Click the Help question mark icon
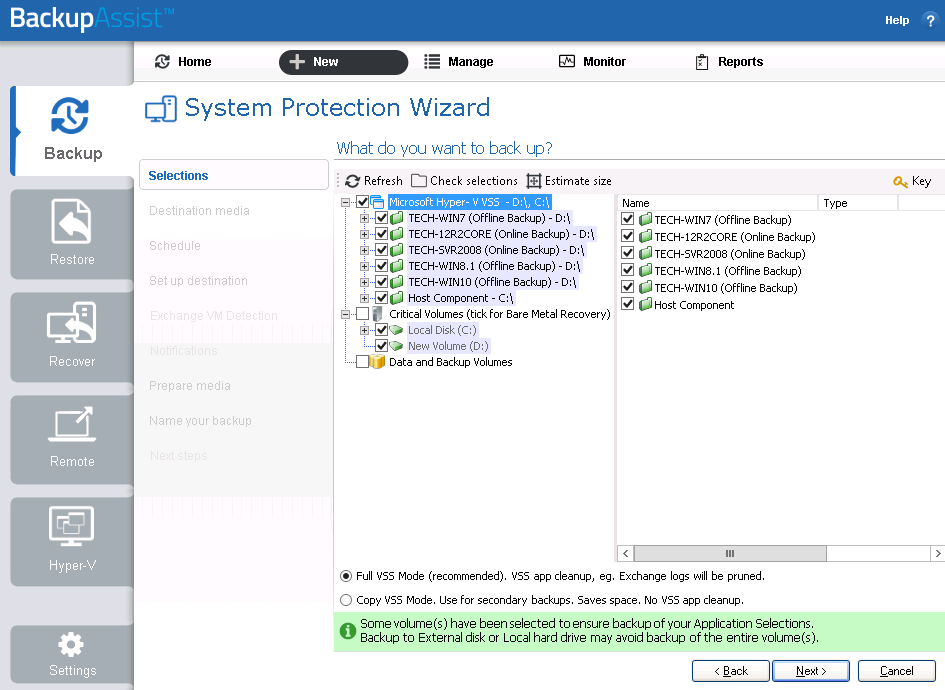Image resolution: width=945 pixels, height=690 pixels. (x=930, y=20)
